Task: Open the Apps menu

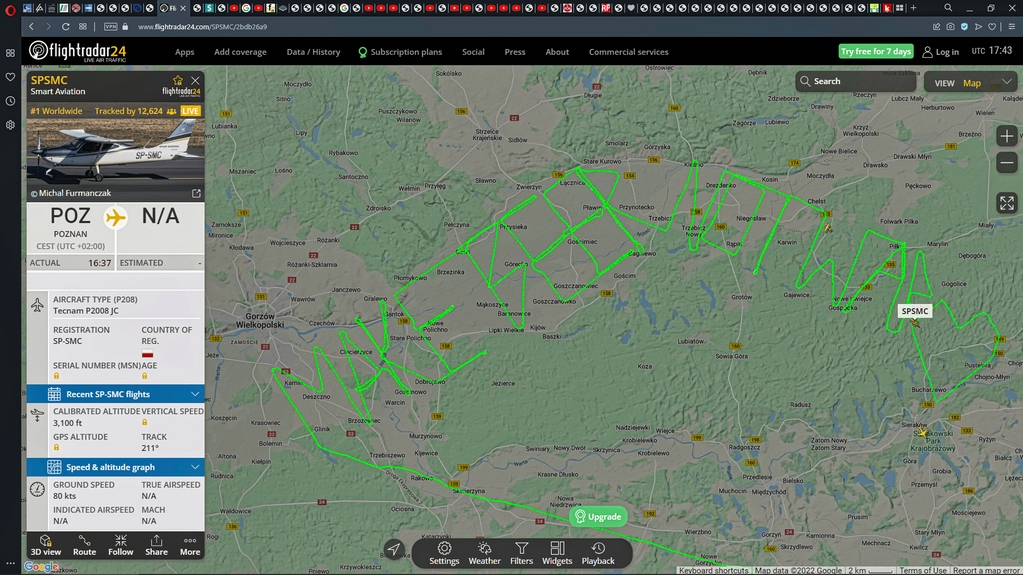Action: tap(185, 52)
